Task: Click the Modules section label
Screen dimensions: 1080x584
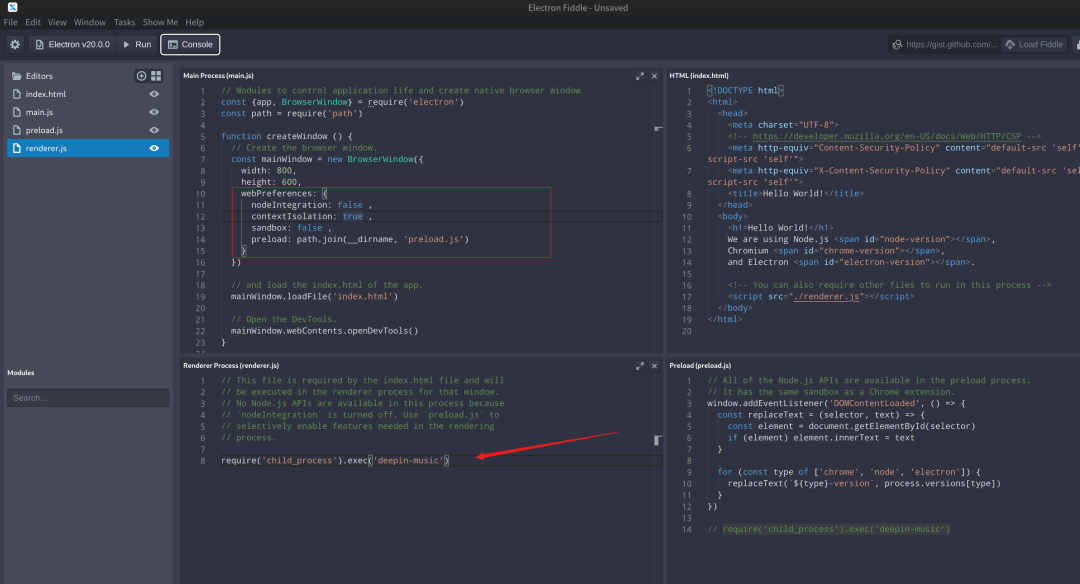Action: [x=21, y=373]
